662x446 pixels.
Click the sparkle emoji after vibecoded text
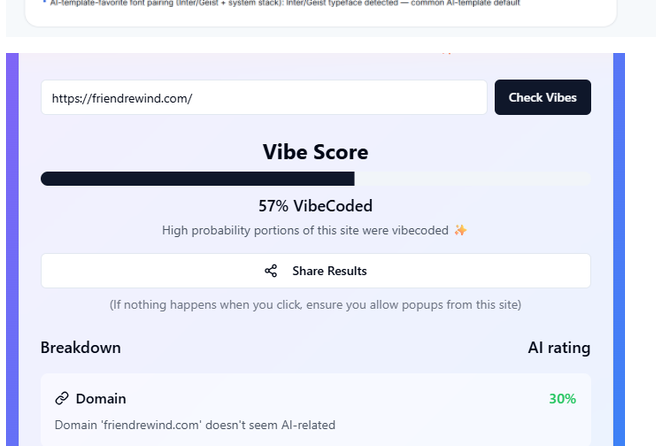point(460,230)
